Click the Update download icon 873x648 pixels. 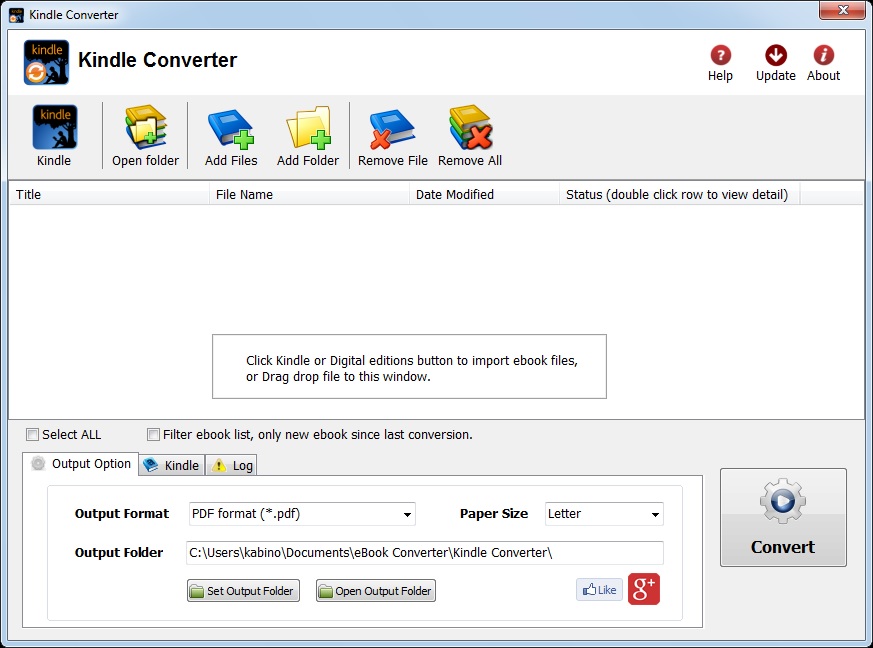pos(776,55)
